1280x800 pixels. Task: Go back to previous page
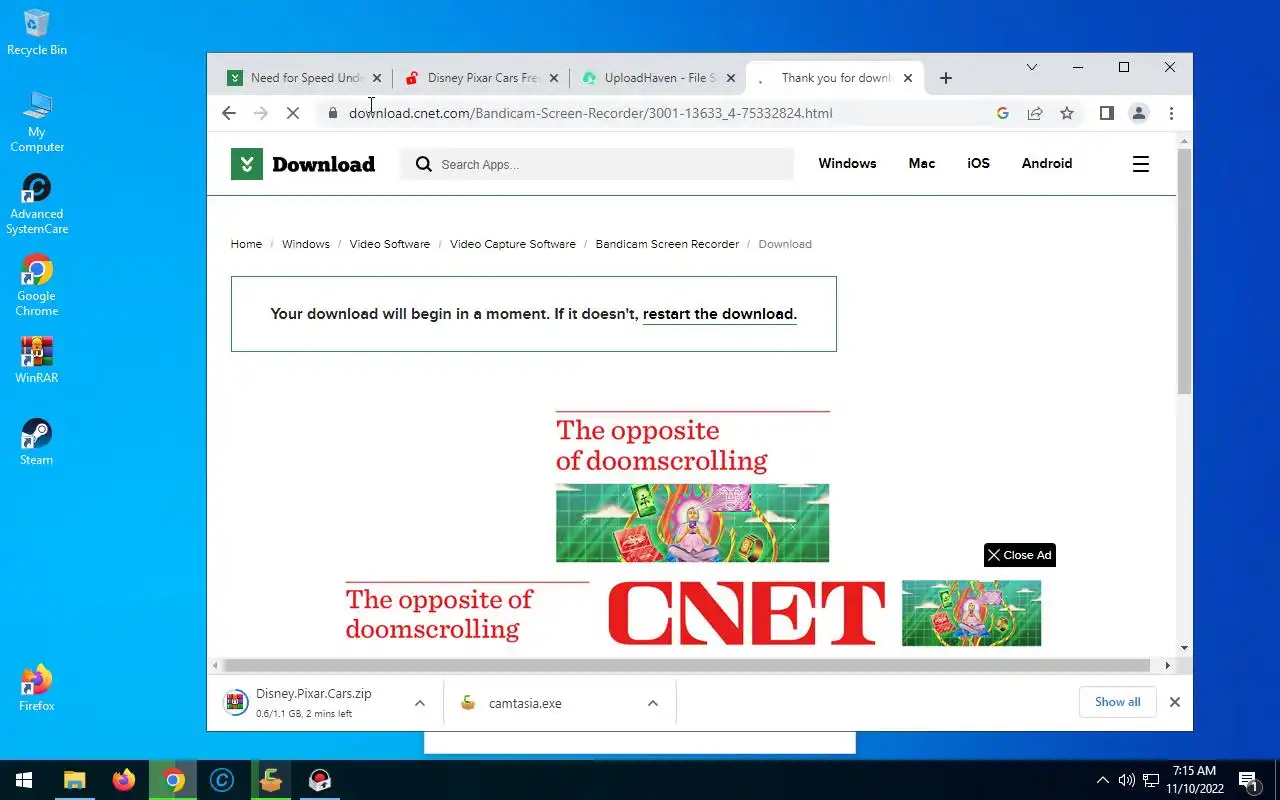(229, 113)
